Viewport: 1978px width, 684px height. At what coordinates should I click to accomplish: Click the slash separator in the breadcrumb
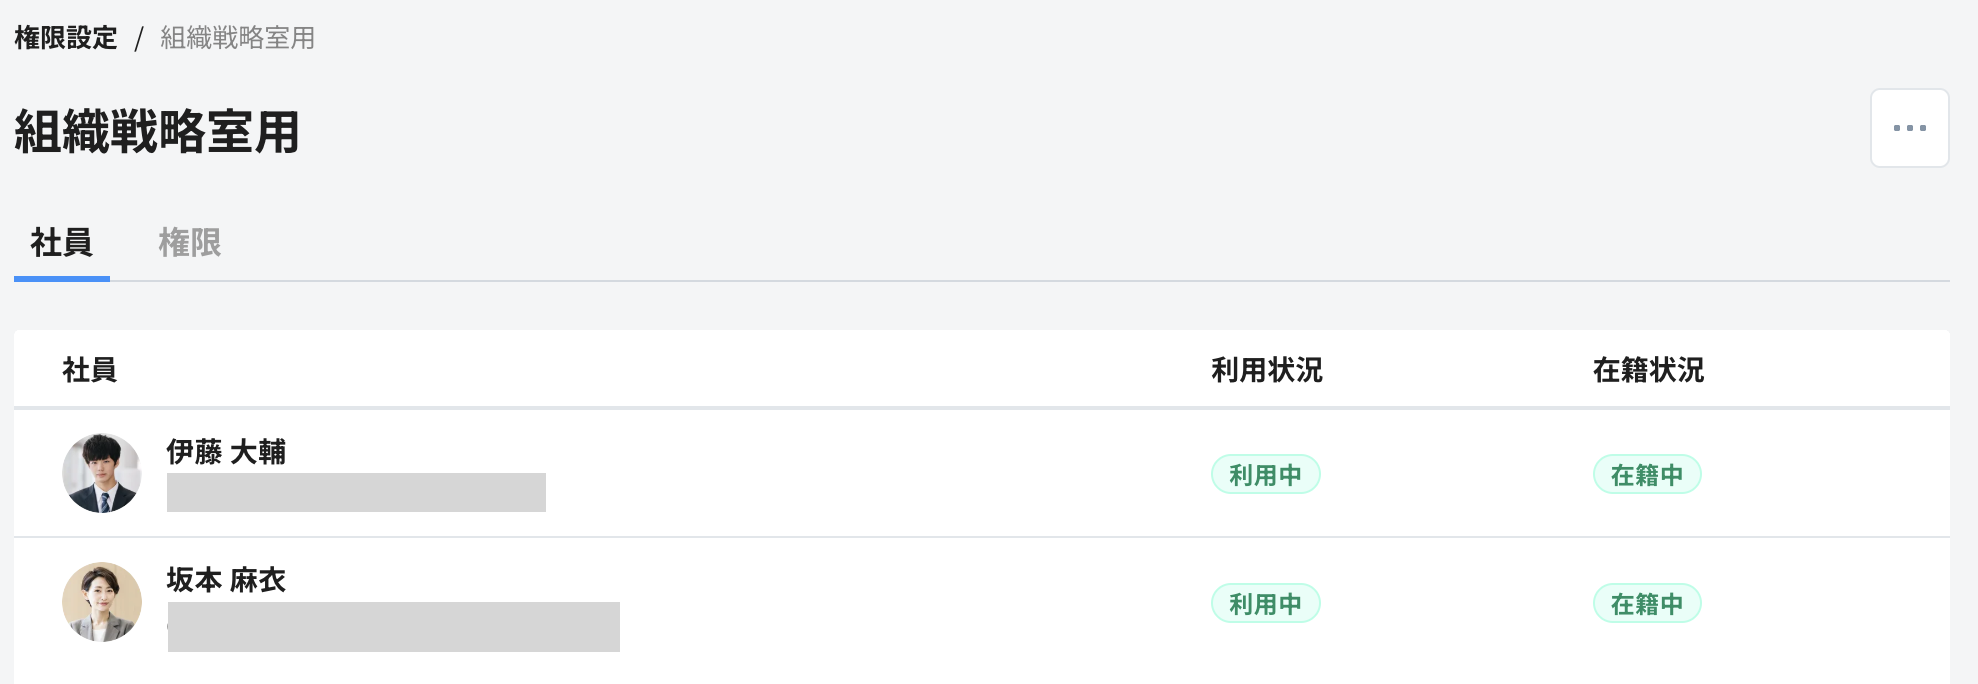(x=139, y=39)
